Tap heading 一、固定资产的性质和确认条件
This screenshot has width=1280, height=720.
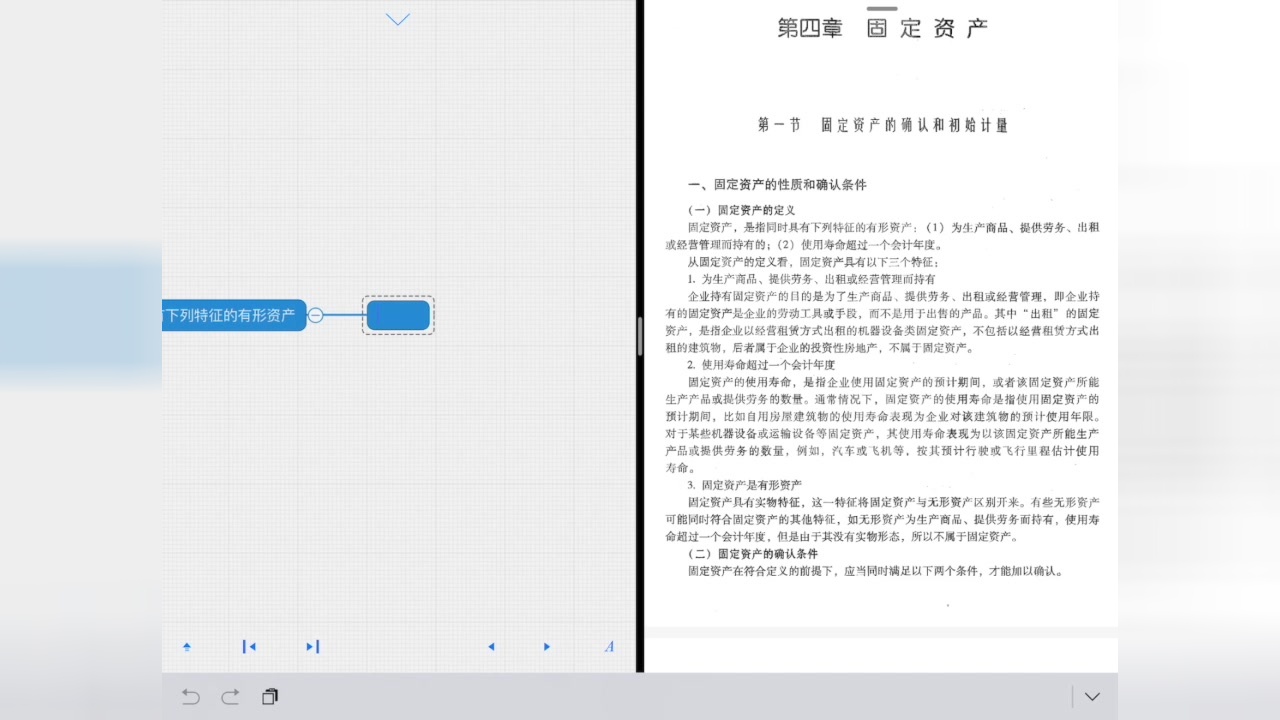tap(777, 185)
